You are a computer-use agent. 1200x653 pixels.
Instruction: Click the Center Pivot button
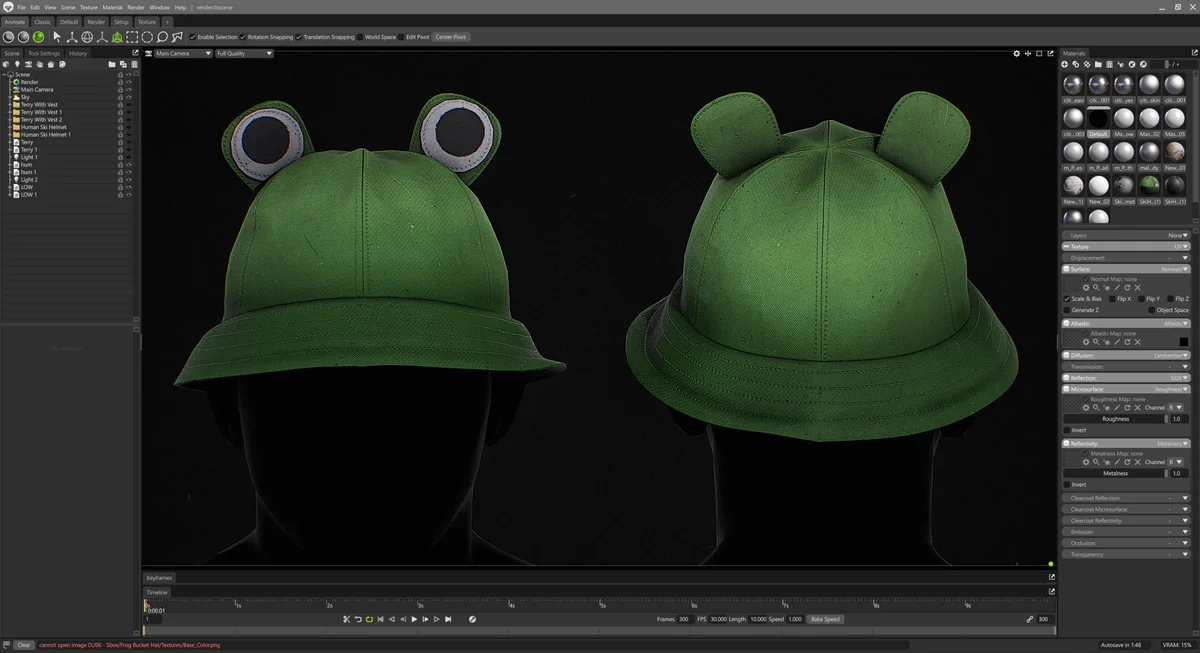pyautogui.click(x=451, y=37)
